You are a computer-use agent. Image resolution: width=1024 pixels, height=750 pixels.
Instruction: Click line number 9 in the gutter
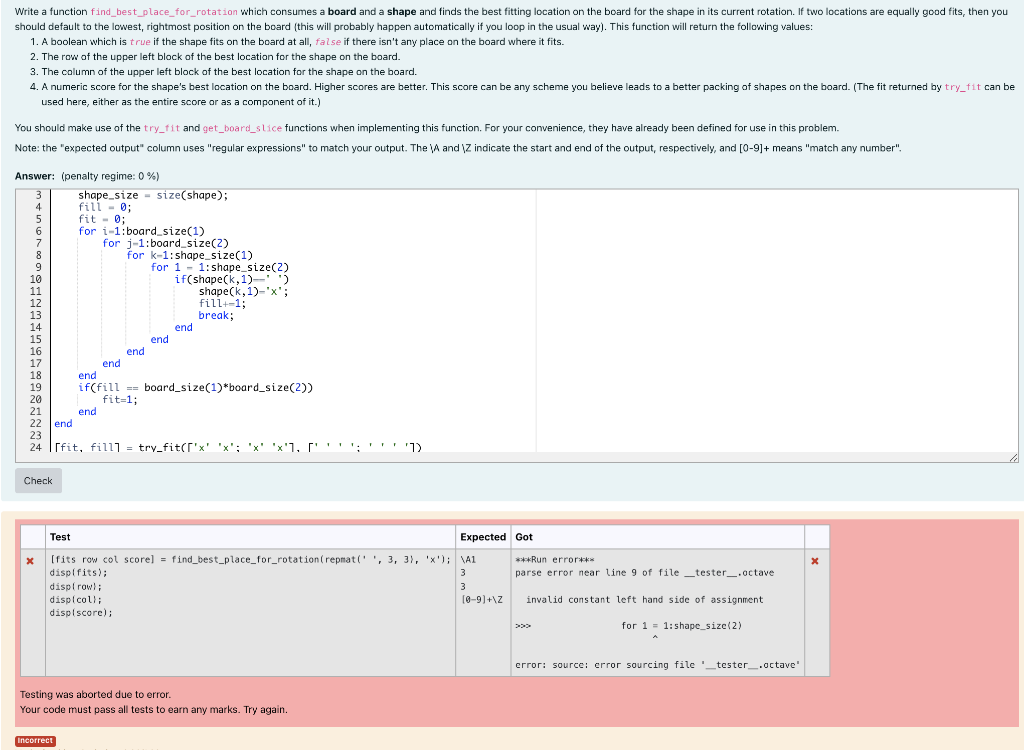(36, 266)
